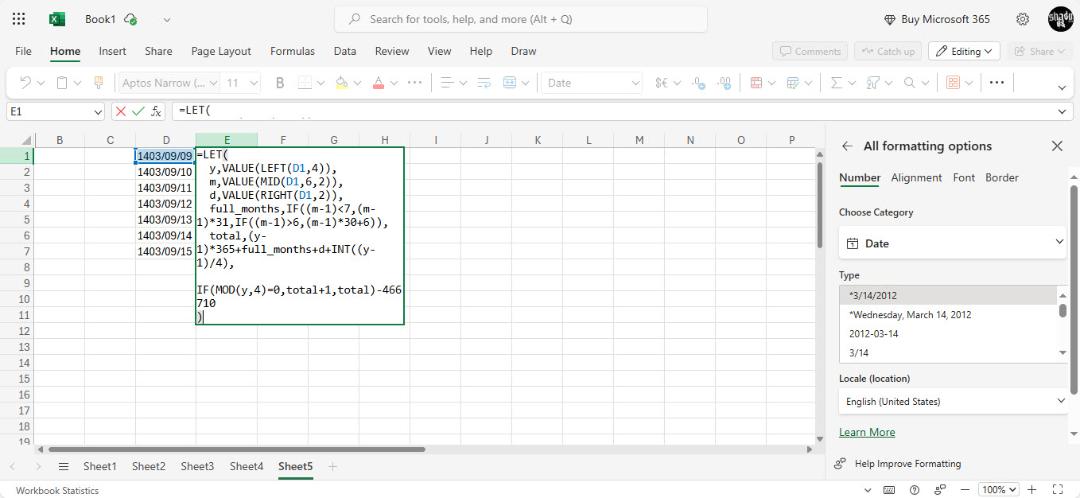Click the Add-ins grid icon
The height and width of the screenshot is (498, 1080).
pos(953,83)
